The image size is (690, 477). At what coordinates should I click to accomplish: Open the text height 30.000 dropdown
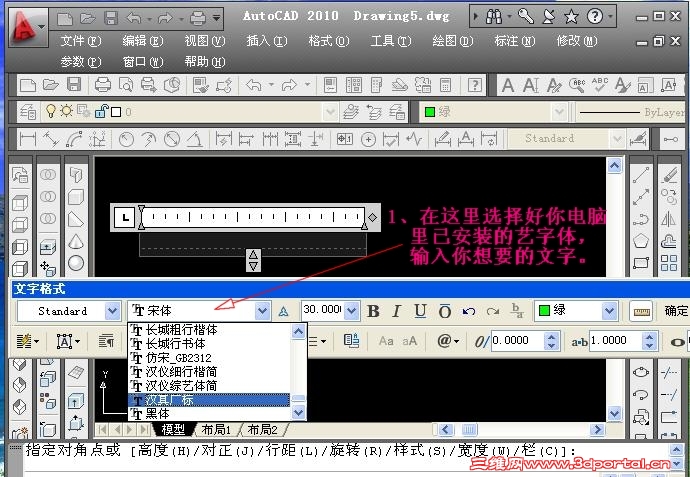tap(351, 311)
